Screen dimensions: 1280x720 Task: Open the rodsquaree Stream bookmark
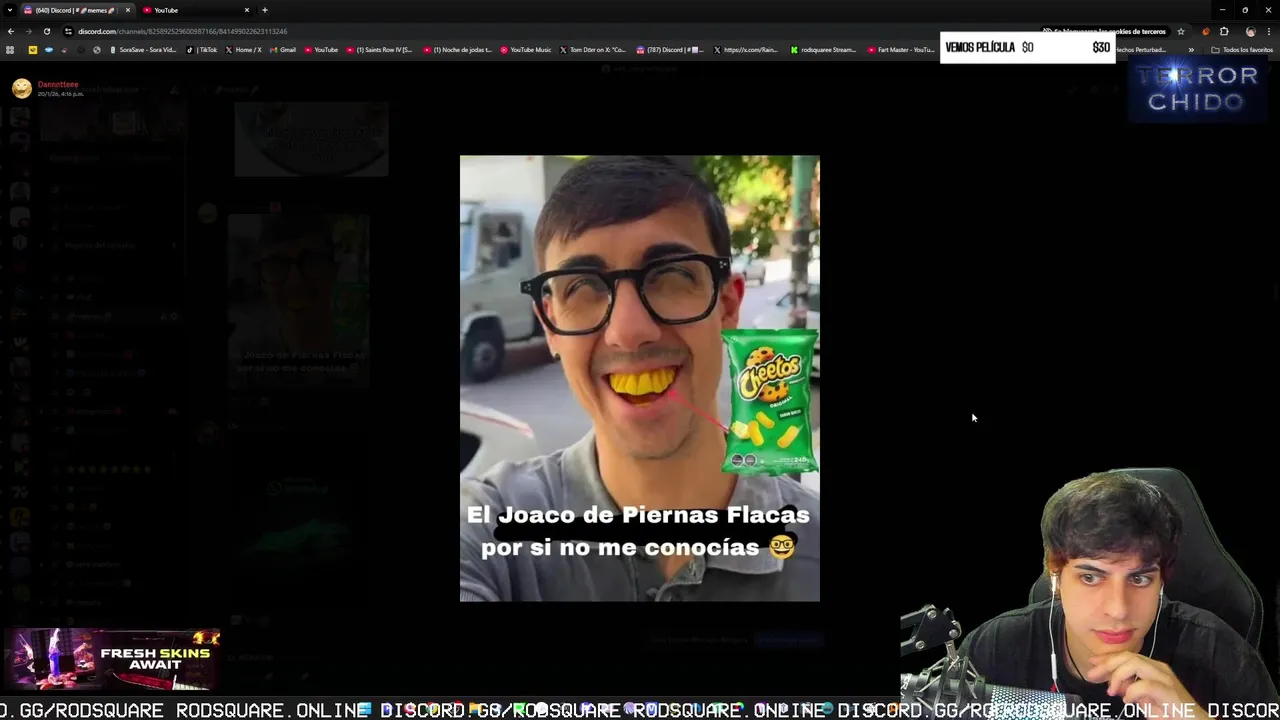tap(823, 49)
